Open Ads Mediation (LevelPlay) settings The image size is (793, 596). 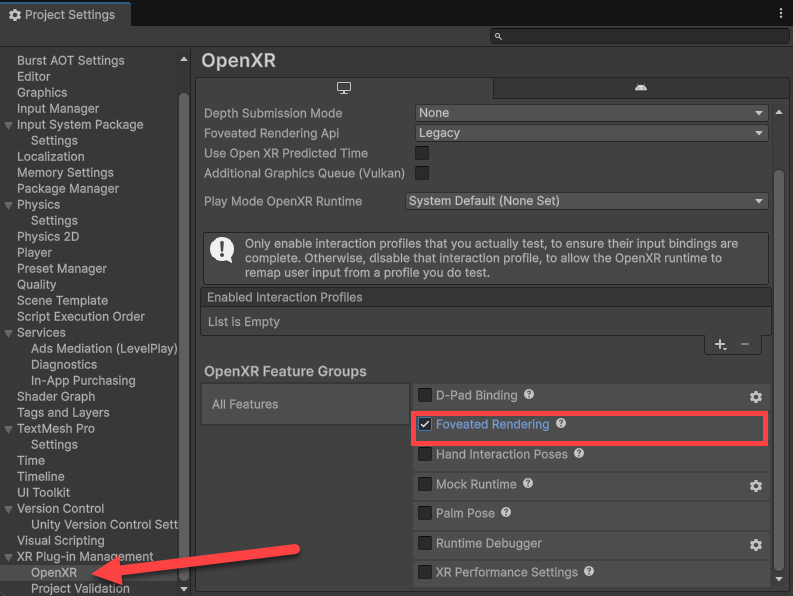click(x=104, y=349)
